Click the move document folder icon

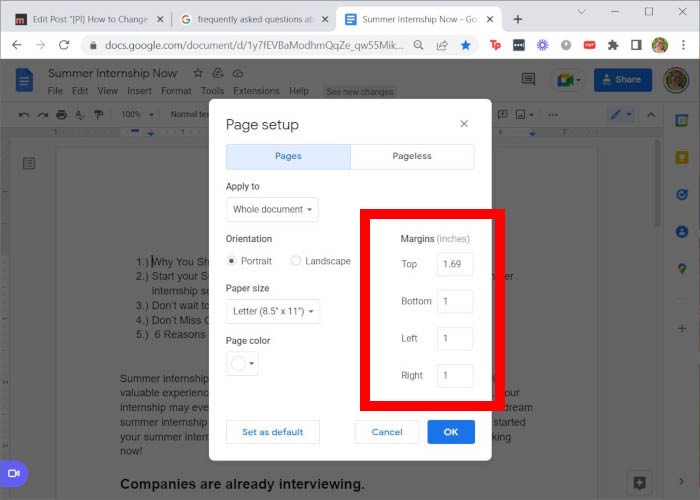pos(218,73)
